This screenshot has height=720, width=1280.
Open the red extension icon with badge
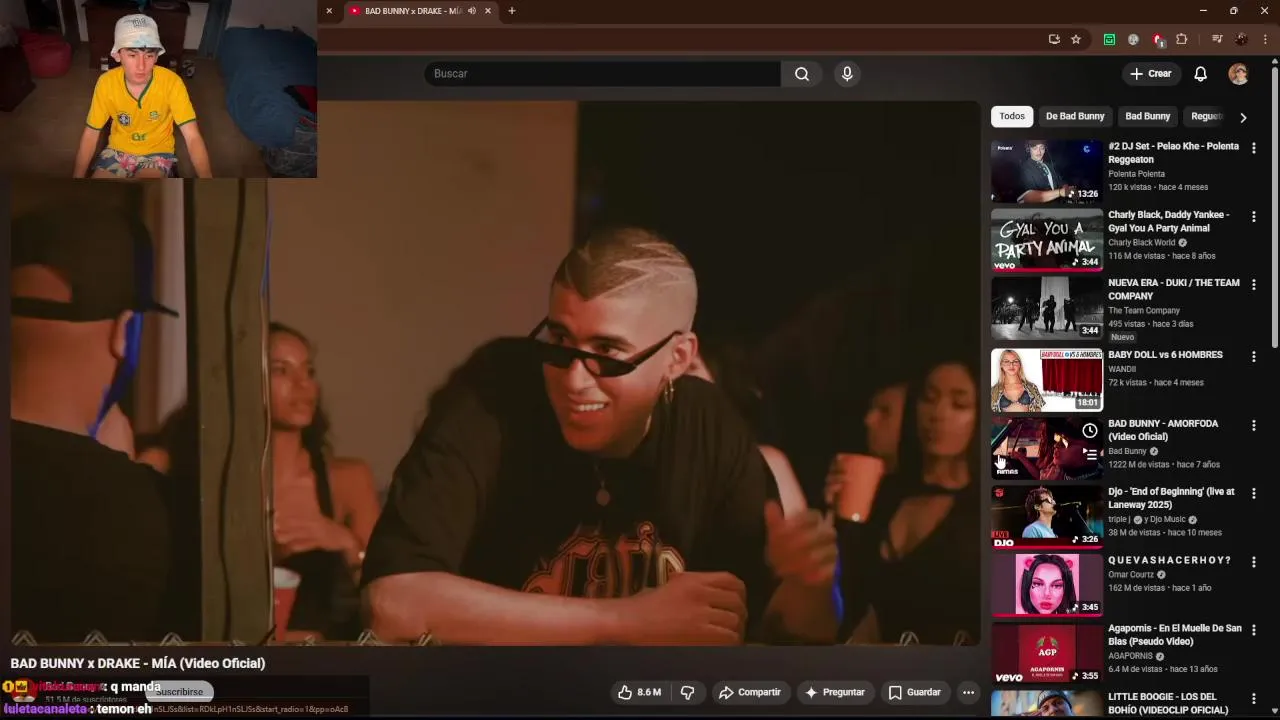click(1158, 40)
